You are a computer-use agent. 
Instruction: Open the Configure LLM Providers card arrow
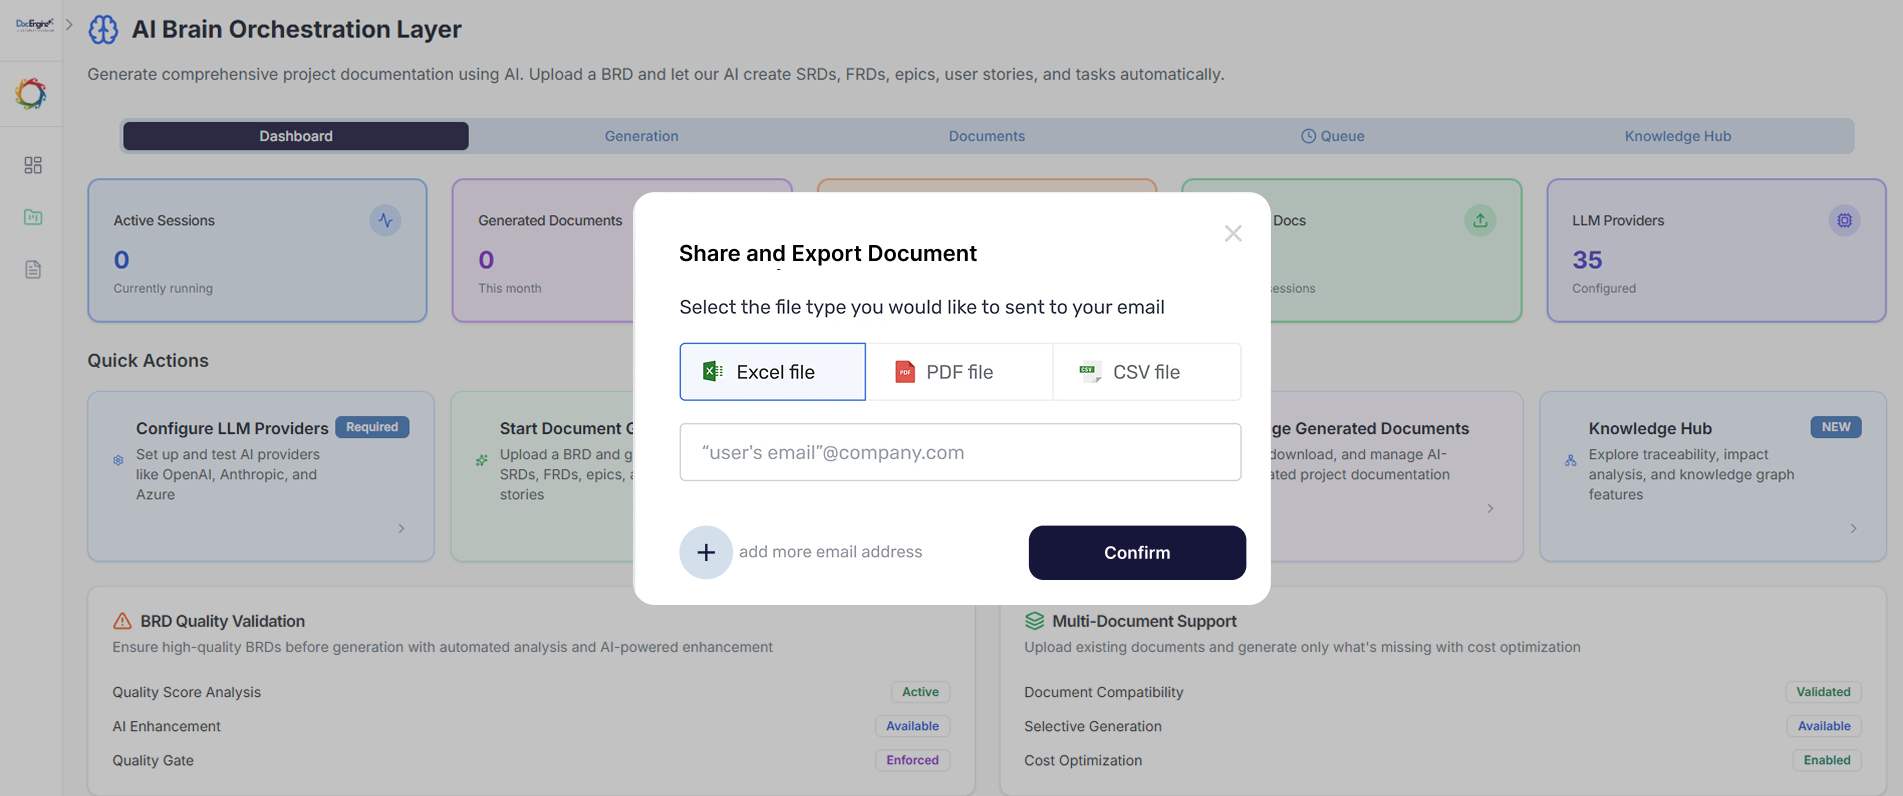[x=402, y=528]
